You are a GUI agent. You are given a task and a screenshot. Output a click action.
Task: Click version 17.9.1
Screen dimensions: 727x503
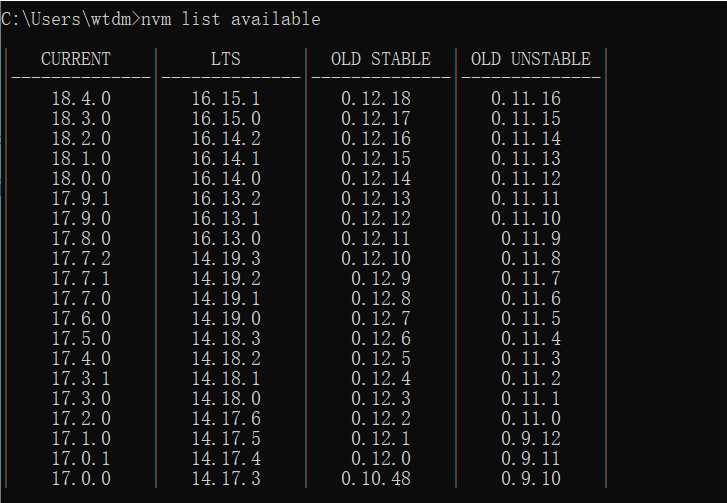point(81,198)
